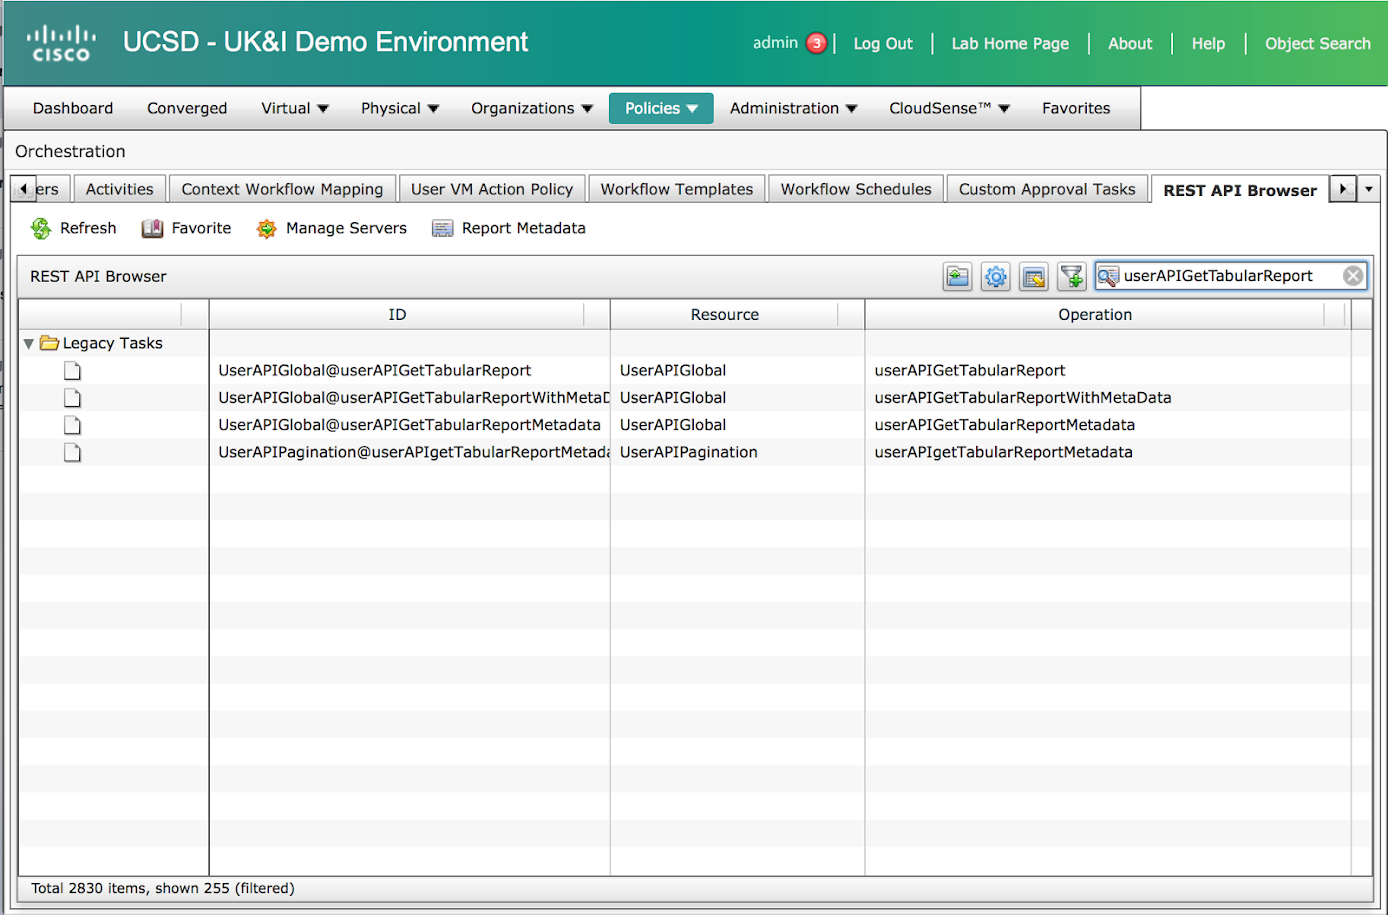The image size is (1388, 915).
Task: Open the table settings gear icon
Action: [x=995, y=277]
